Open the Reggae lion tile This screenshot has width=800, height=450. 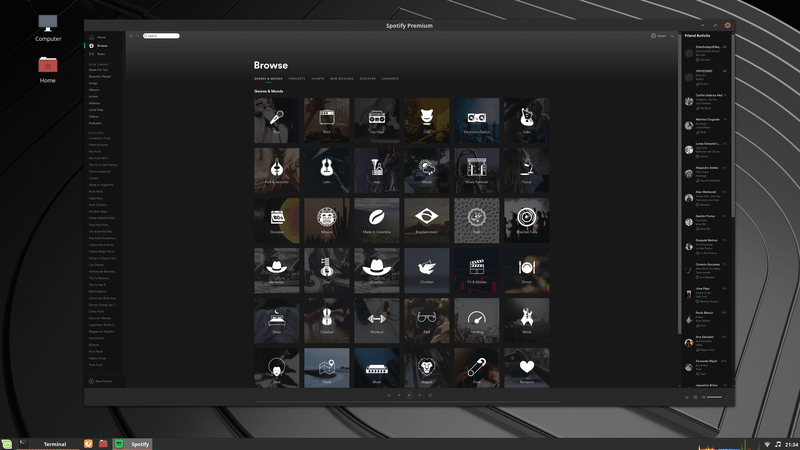coord(427,368)
